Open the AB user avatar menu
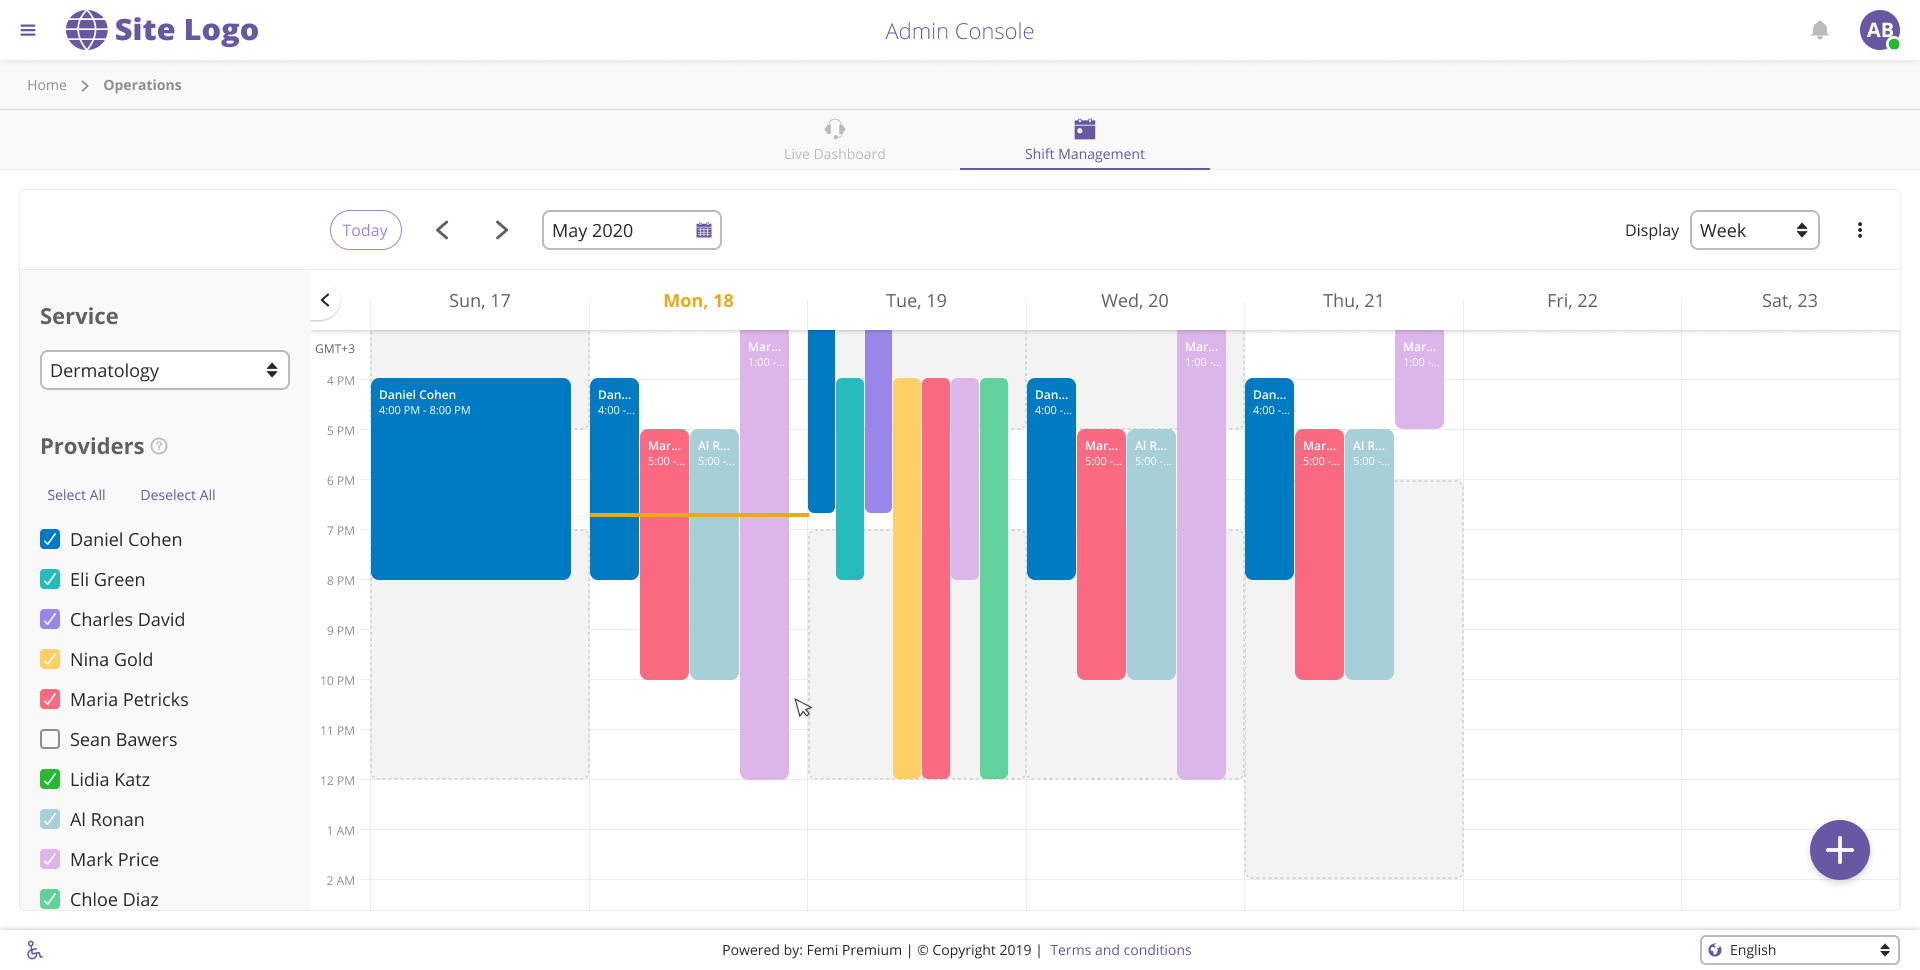The image size is (1920, 970). point(1879,30)
